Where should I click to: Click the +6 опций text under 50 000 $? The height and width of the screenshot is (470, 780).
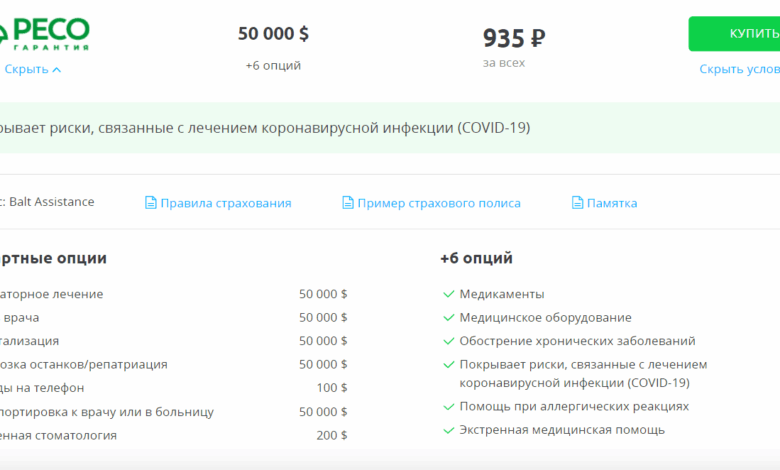[273, 66]
